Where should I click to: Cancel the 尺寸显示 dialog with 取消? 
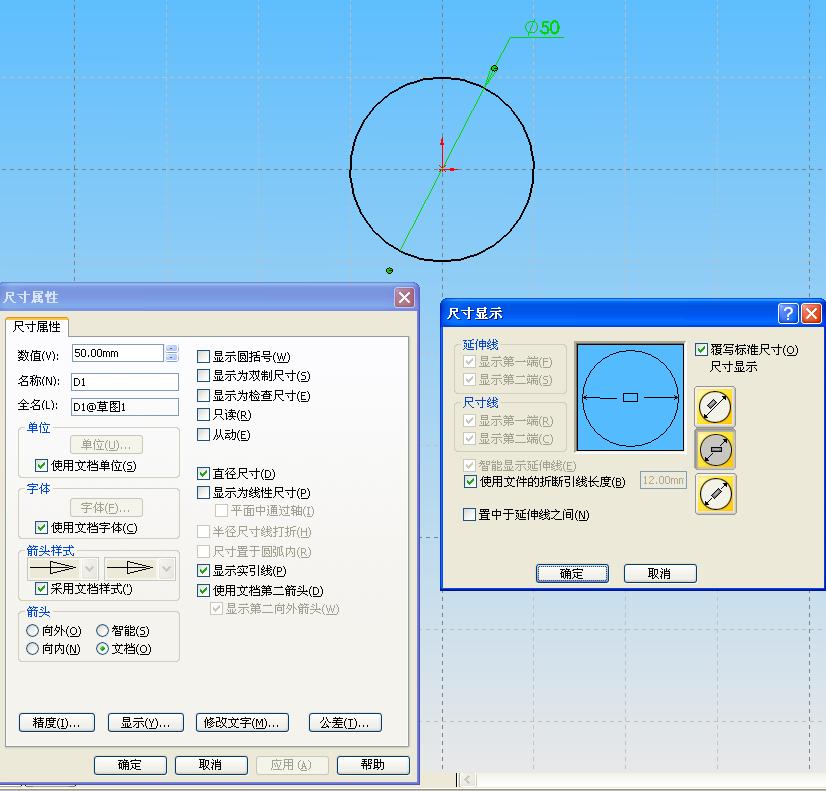[660, 574]
